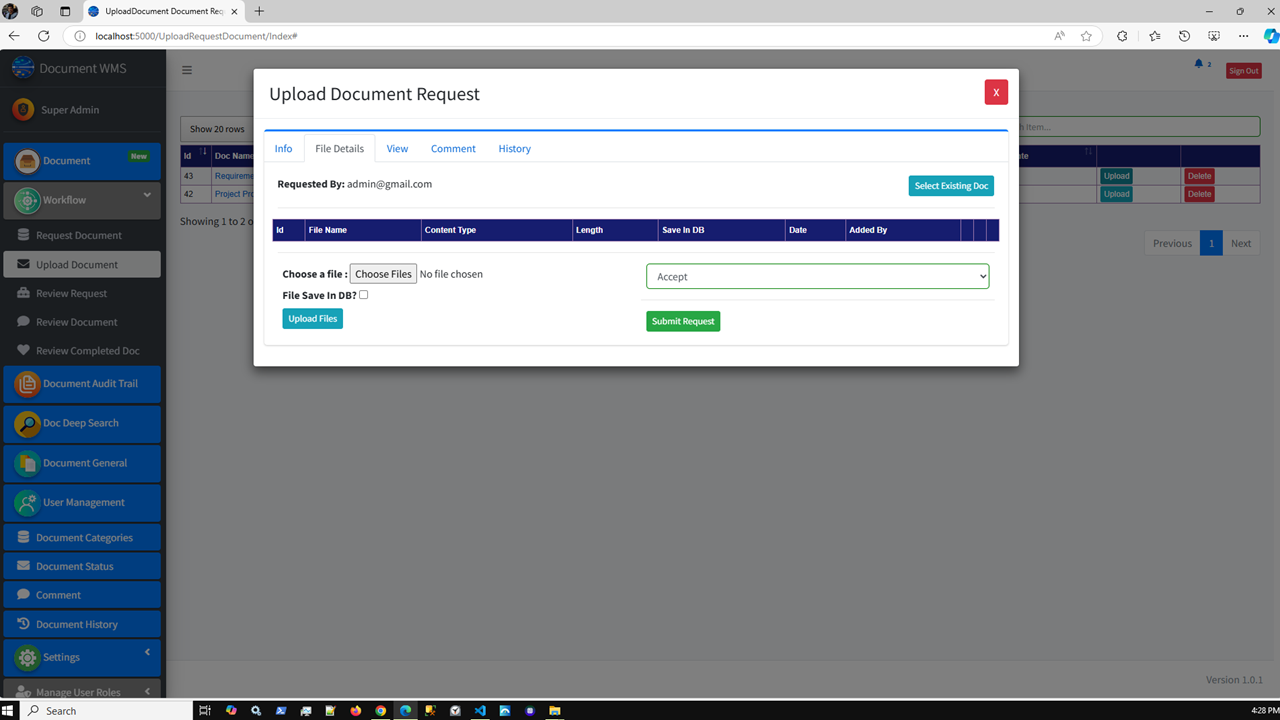The image size is (1280, 720).
Task: Click the Select Existing Doc button
Action: [x=950, y=185]
